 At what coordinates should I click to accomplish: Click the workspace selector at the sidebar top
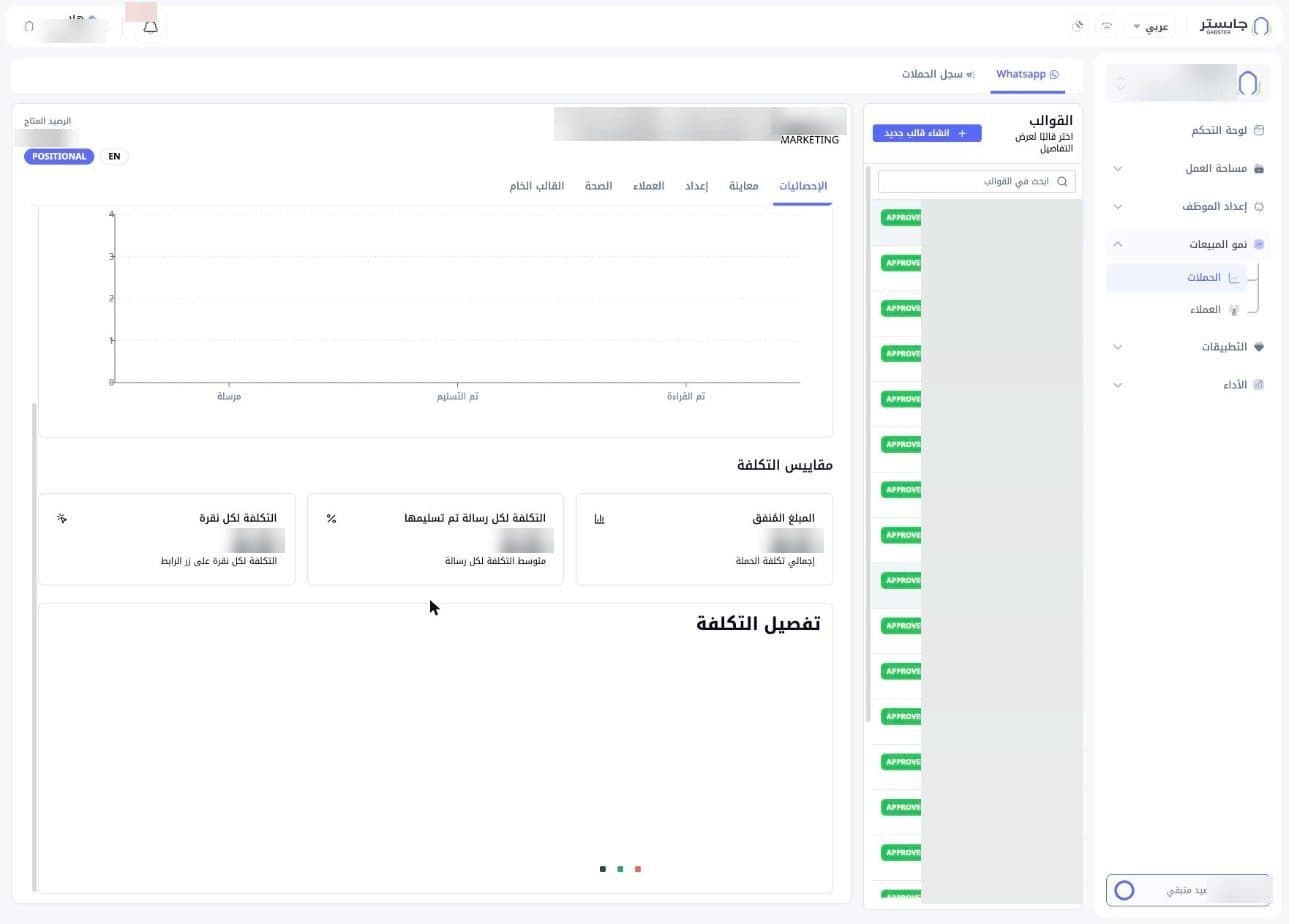[1188, 83]
